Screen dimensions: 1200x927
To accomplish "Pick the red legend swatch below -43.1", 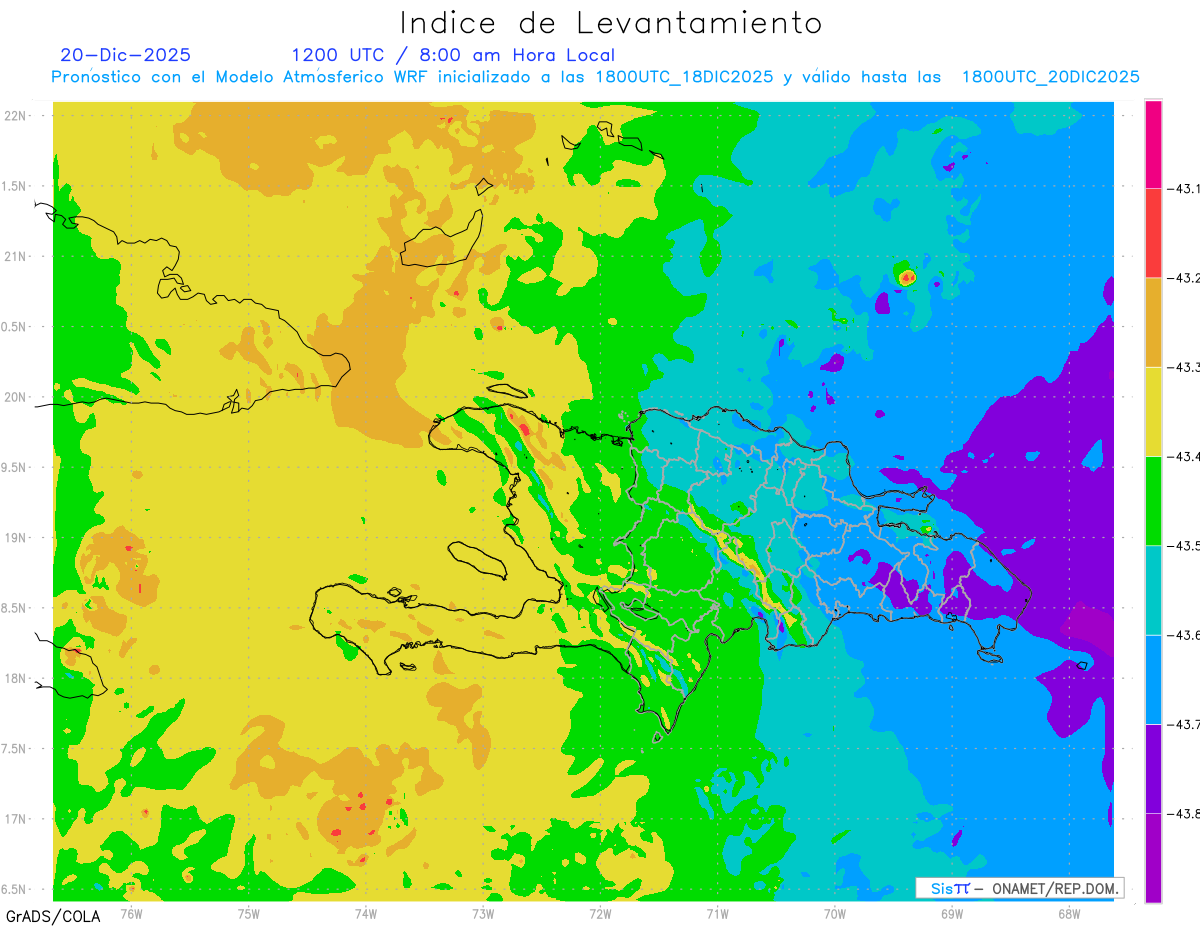I will [1153, 233].
